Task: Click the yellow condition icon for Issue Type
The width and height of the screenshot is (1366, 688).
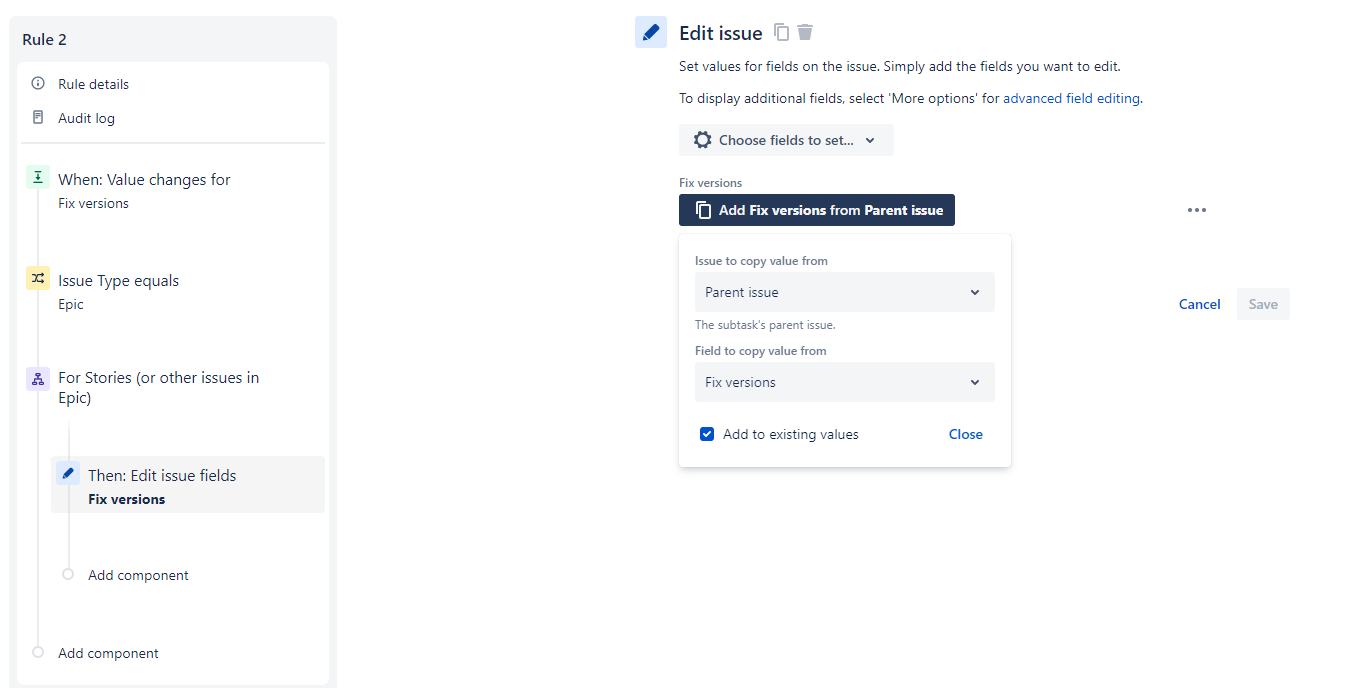Action: pyautogui.click(x=38, y=279)
